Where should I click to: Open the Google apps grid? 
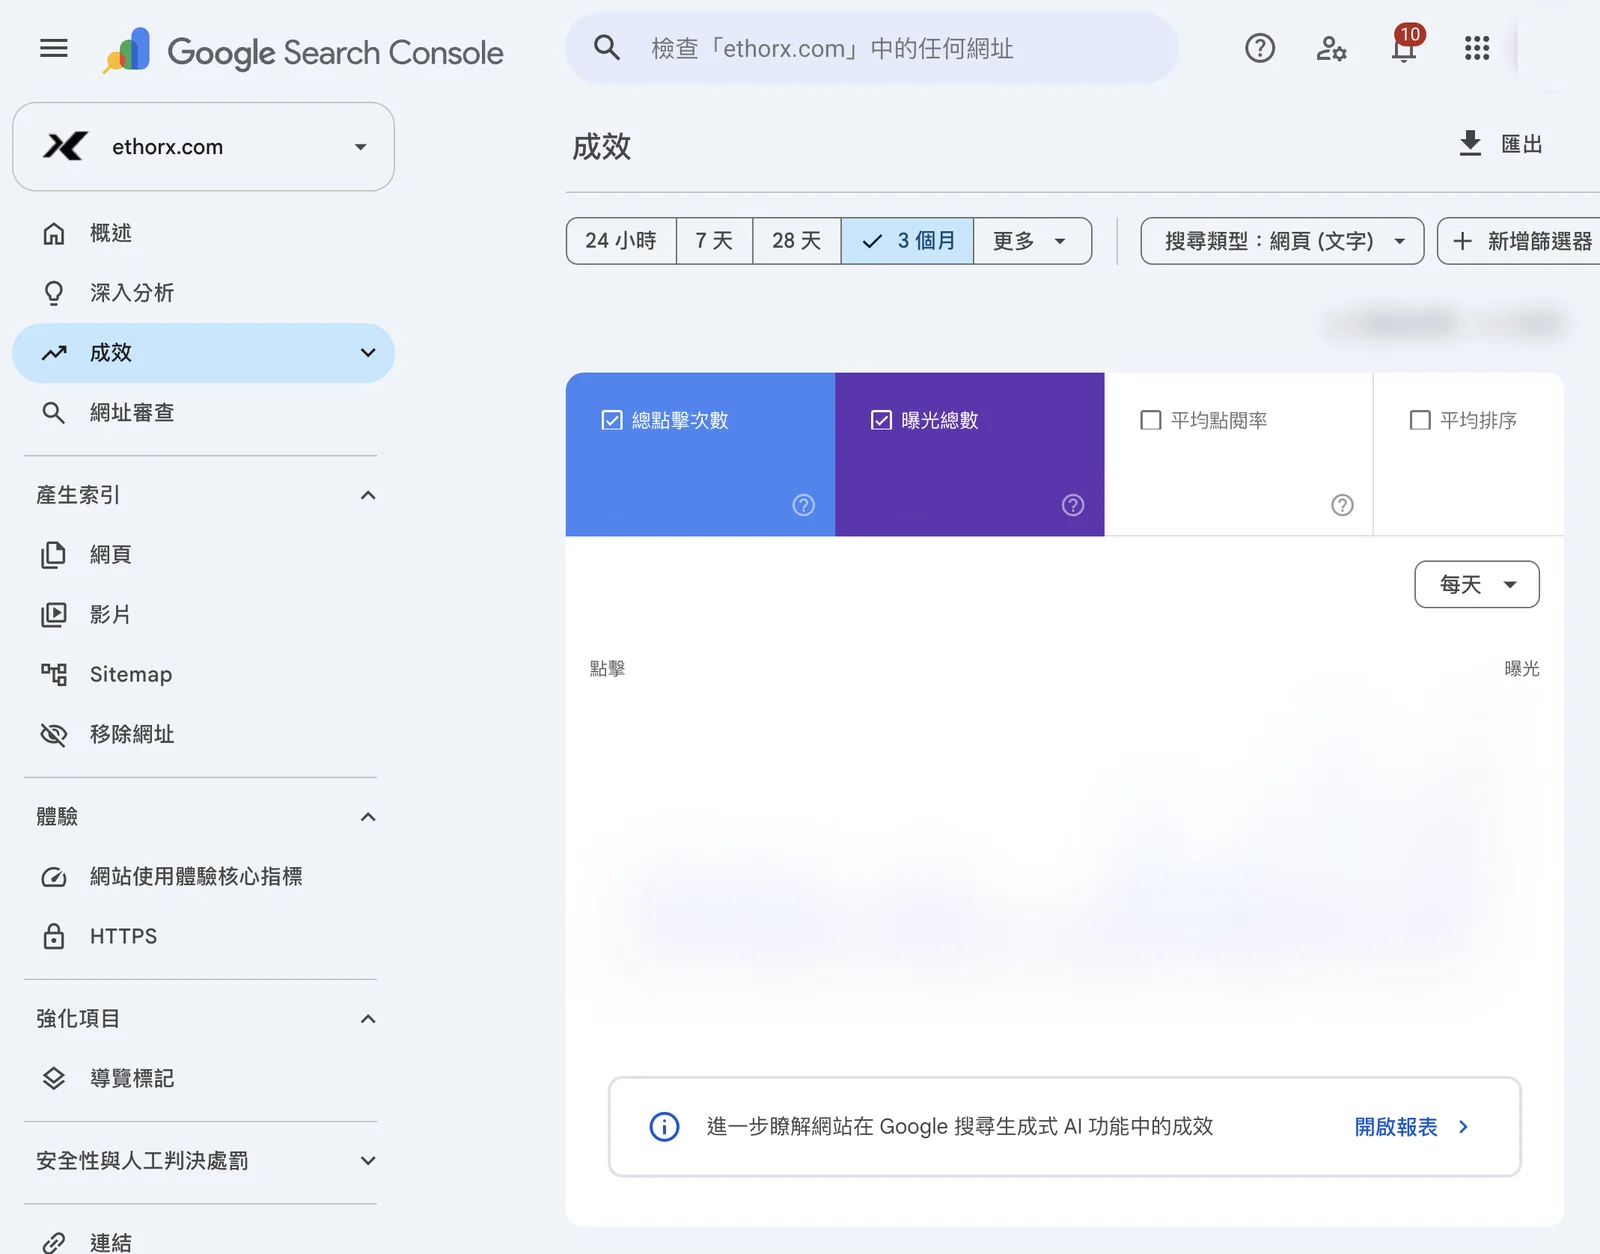pyautogui.click(x=1477, y=48)
